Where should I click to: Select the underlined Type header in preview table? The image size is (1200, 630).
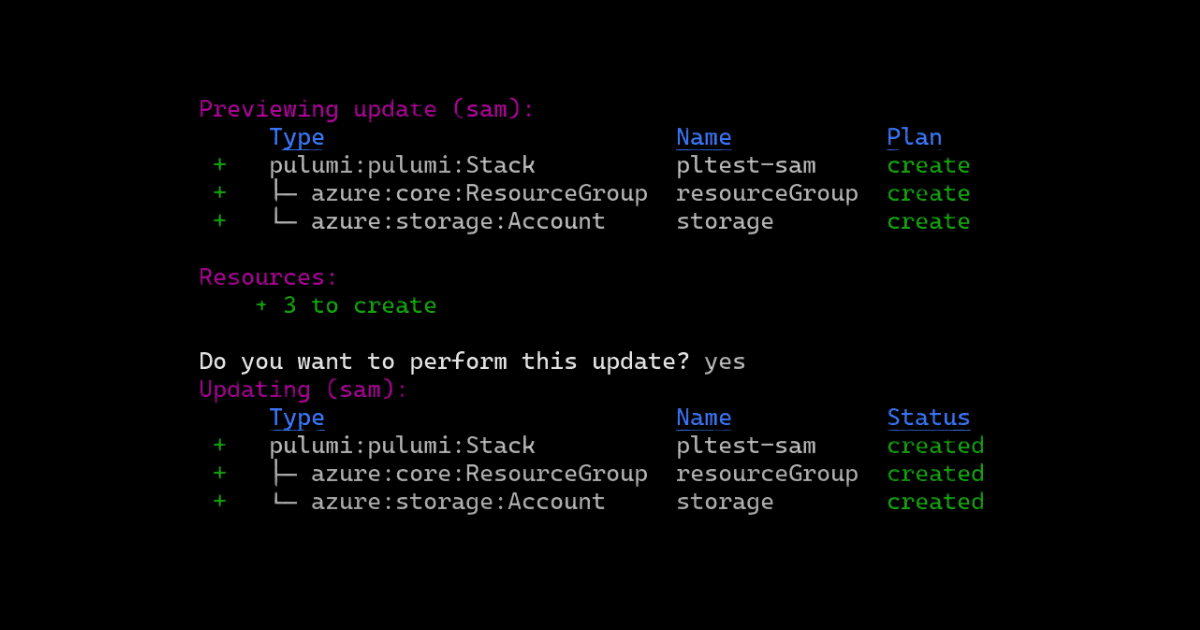[297, 138]
